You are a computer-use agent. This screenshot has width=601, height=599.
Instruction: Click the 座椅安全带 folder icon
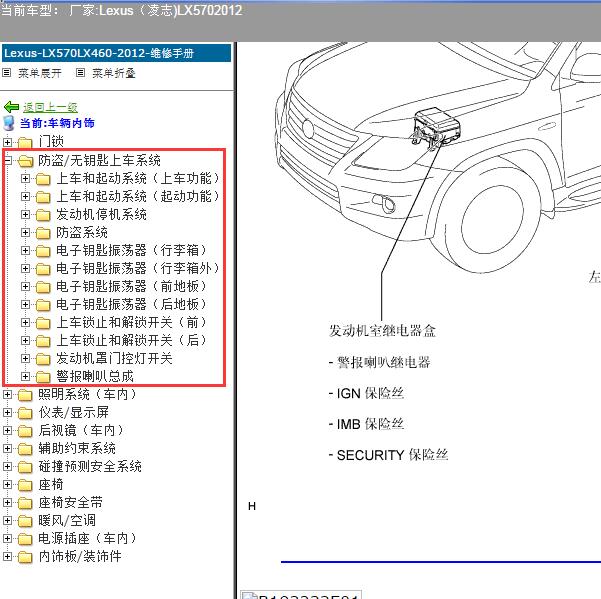pyautogui.click(x=25, y=503)
